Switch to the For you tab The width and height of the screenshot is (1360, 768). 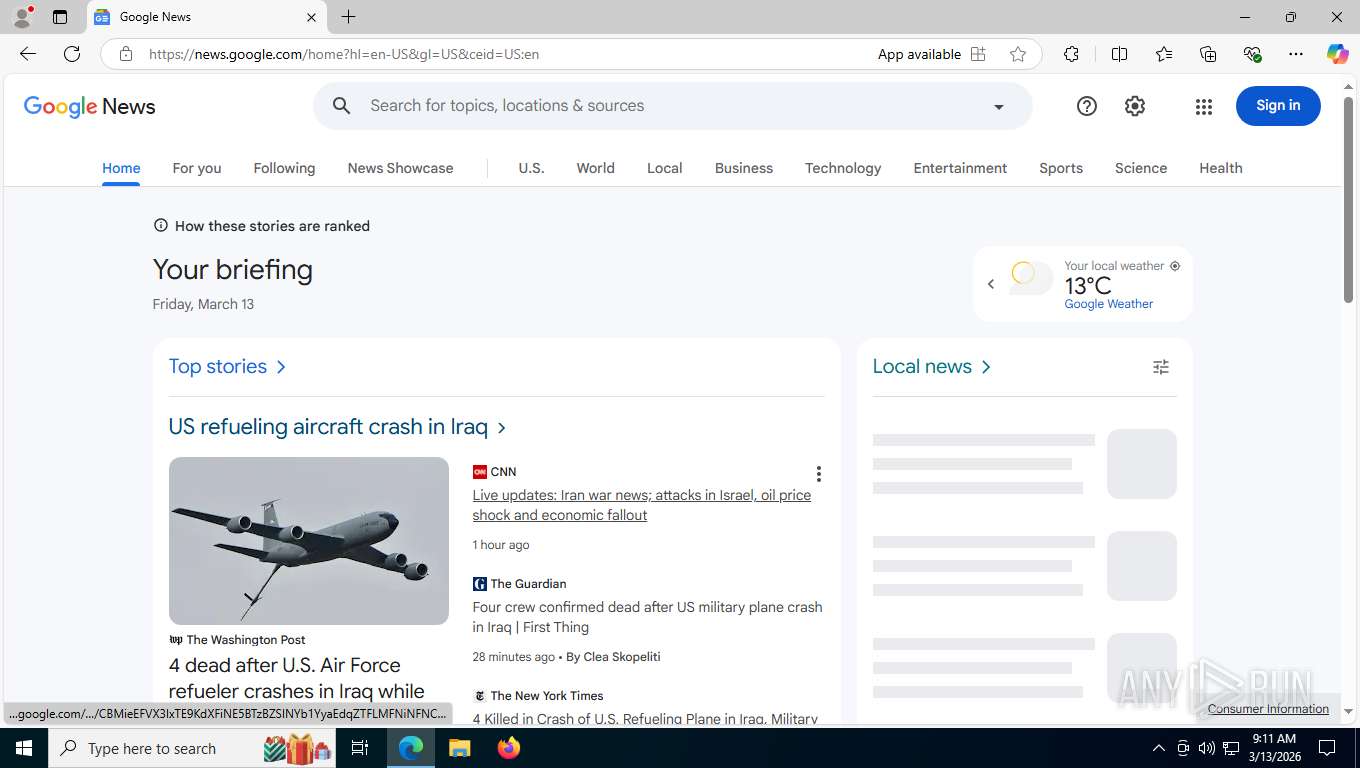tap(197, 168)
